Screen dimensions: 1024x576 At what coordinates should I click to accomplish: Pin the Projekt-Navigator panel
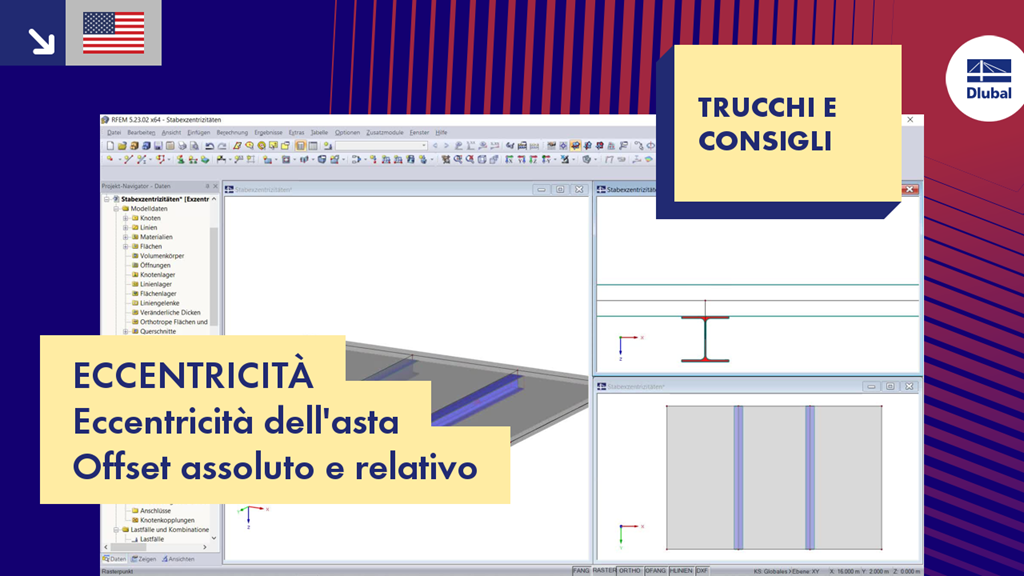tap(208, 186)
